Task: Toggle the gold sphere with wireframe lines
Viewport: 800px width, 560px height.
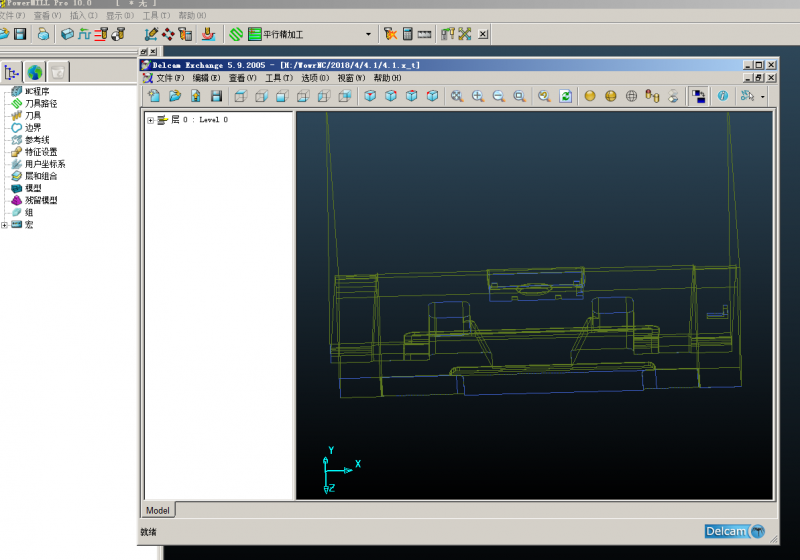Action: (610, 96)
